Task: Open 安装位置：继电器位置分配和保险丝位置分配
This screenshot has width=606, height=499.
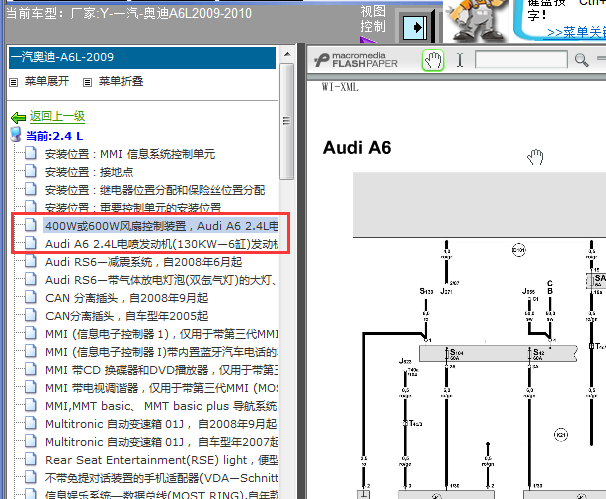Action: point(155,190)
